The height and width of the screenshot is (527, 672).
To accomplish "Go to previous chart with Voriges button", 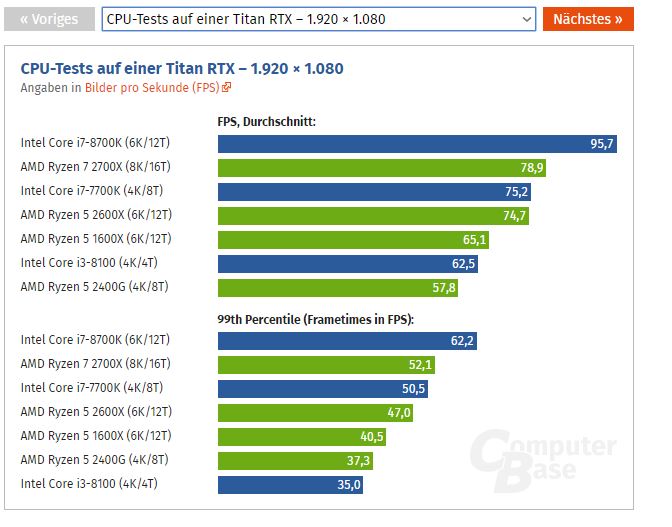I will coord(49,19).
